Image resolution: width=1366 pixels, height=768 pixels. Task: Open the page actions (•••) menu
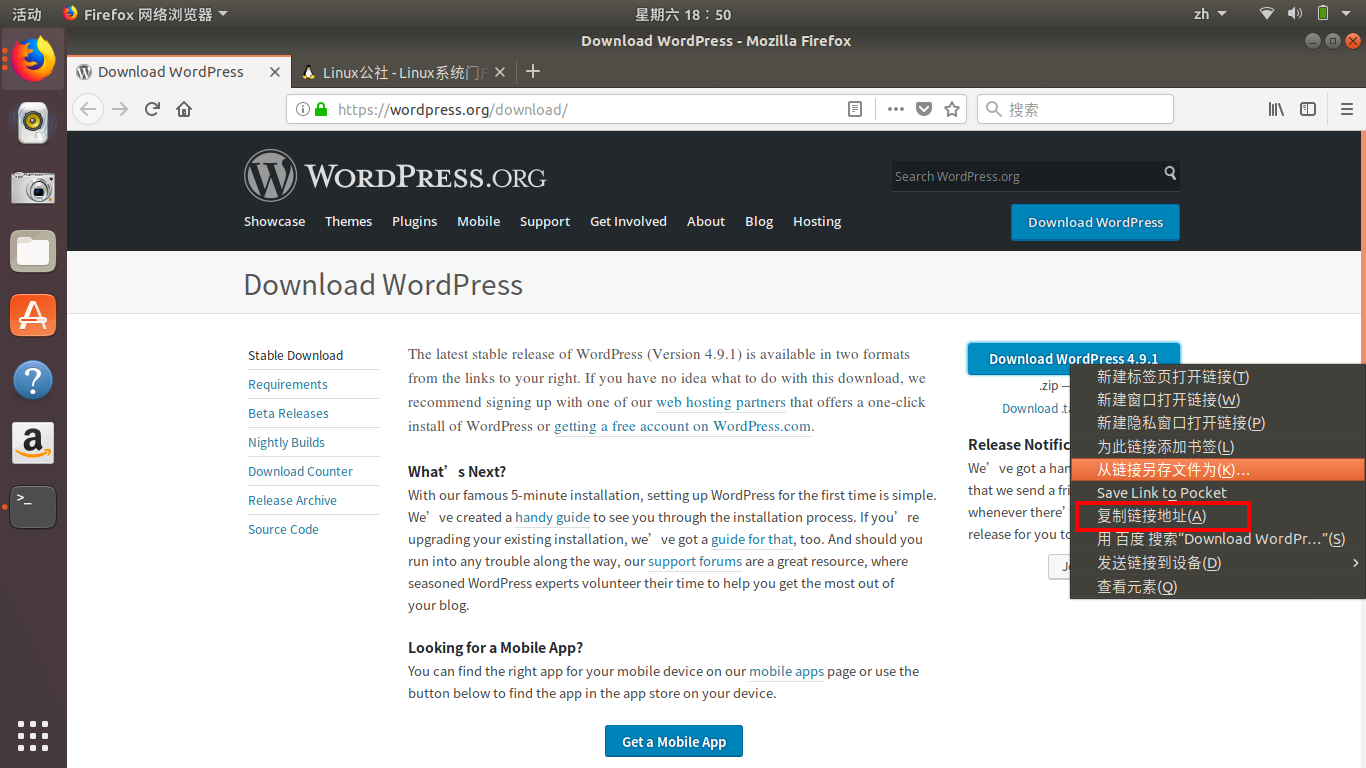(895, 109)
